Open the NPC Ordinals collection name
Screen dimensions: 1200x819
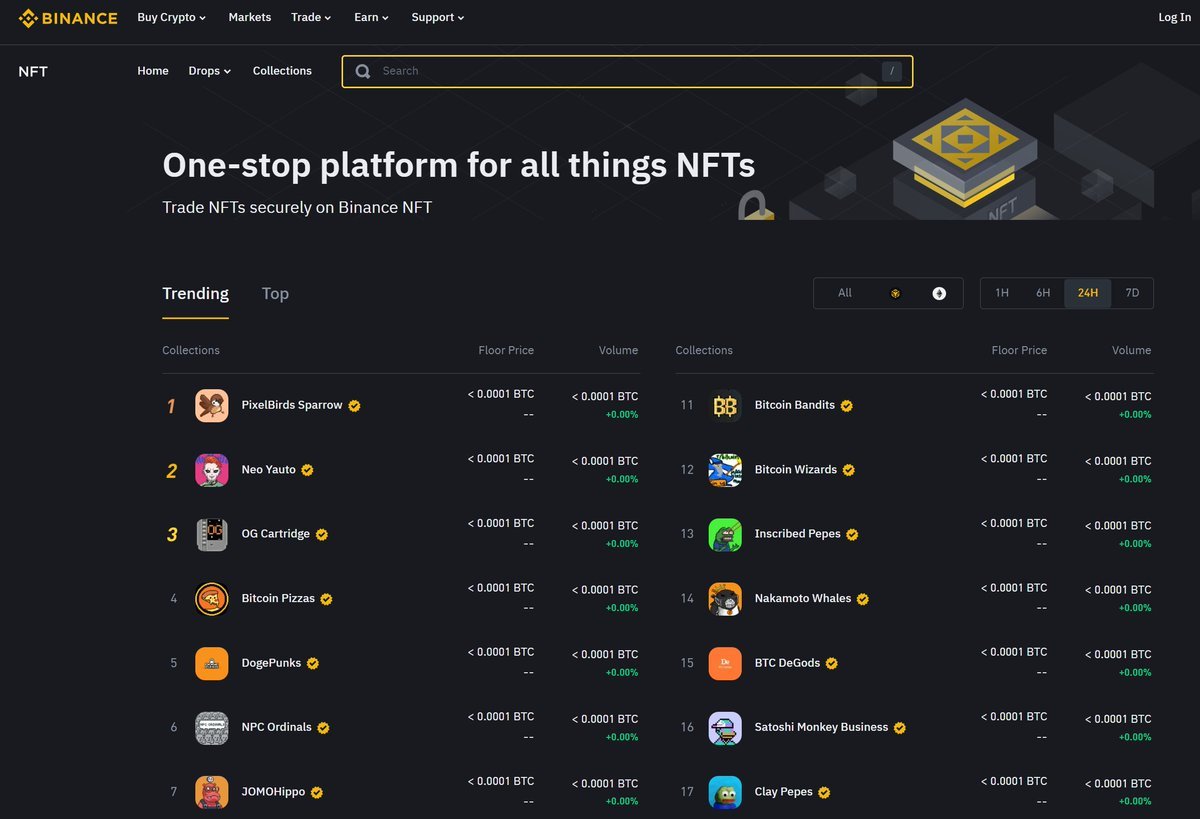click(x=277, y=727)
